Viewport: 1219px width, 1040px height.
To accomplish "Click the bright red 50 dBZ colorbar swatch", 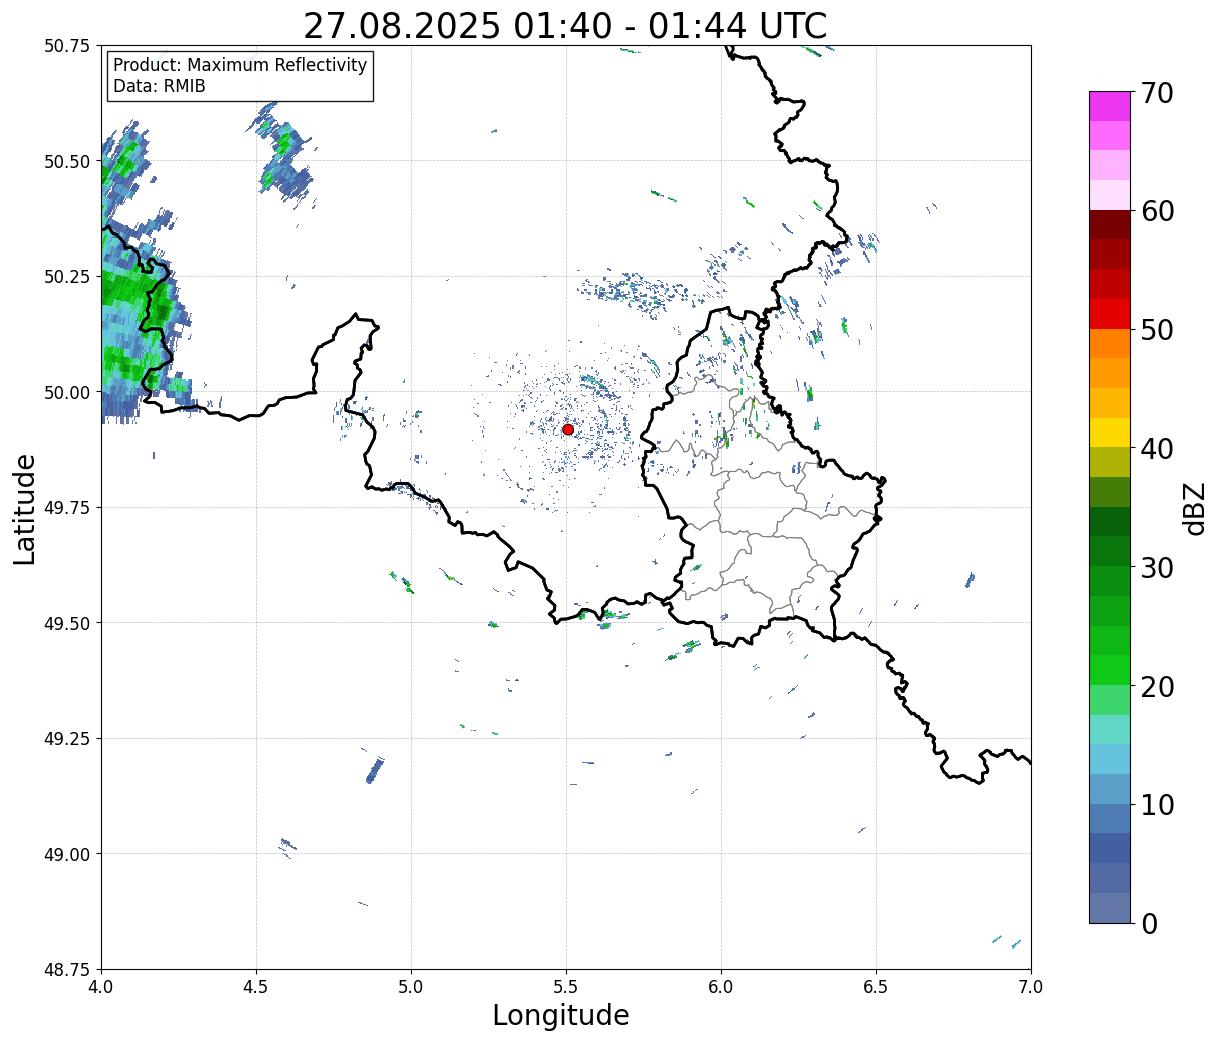I will (1110, 314).
